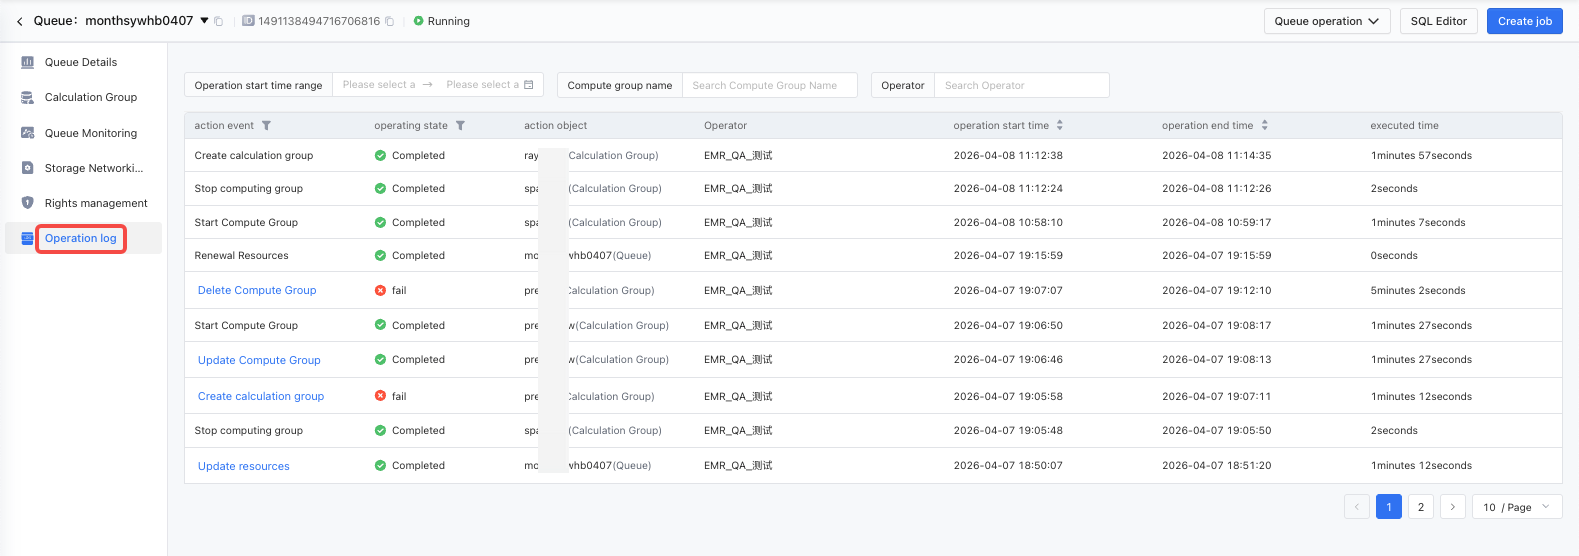
Task: Click the Create job button
Action: tap(1525, 21)
